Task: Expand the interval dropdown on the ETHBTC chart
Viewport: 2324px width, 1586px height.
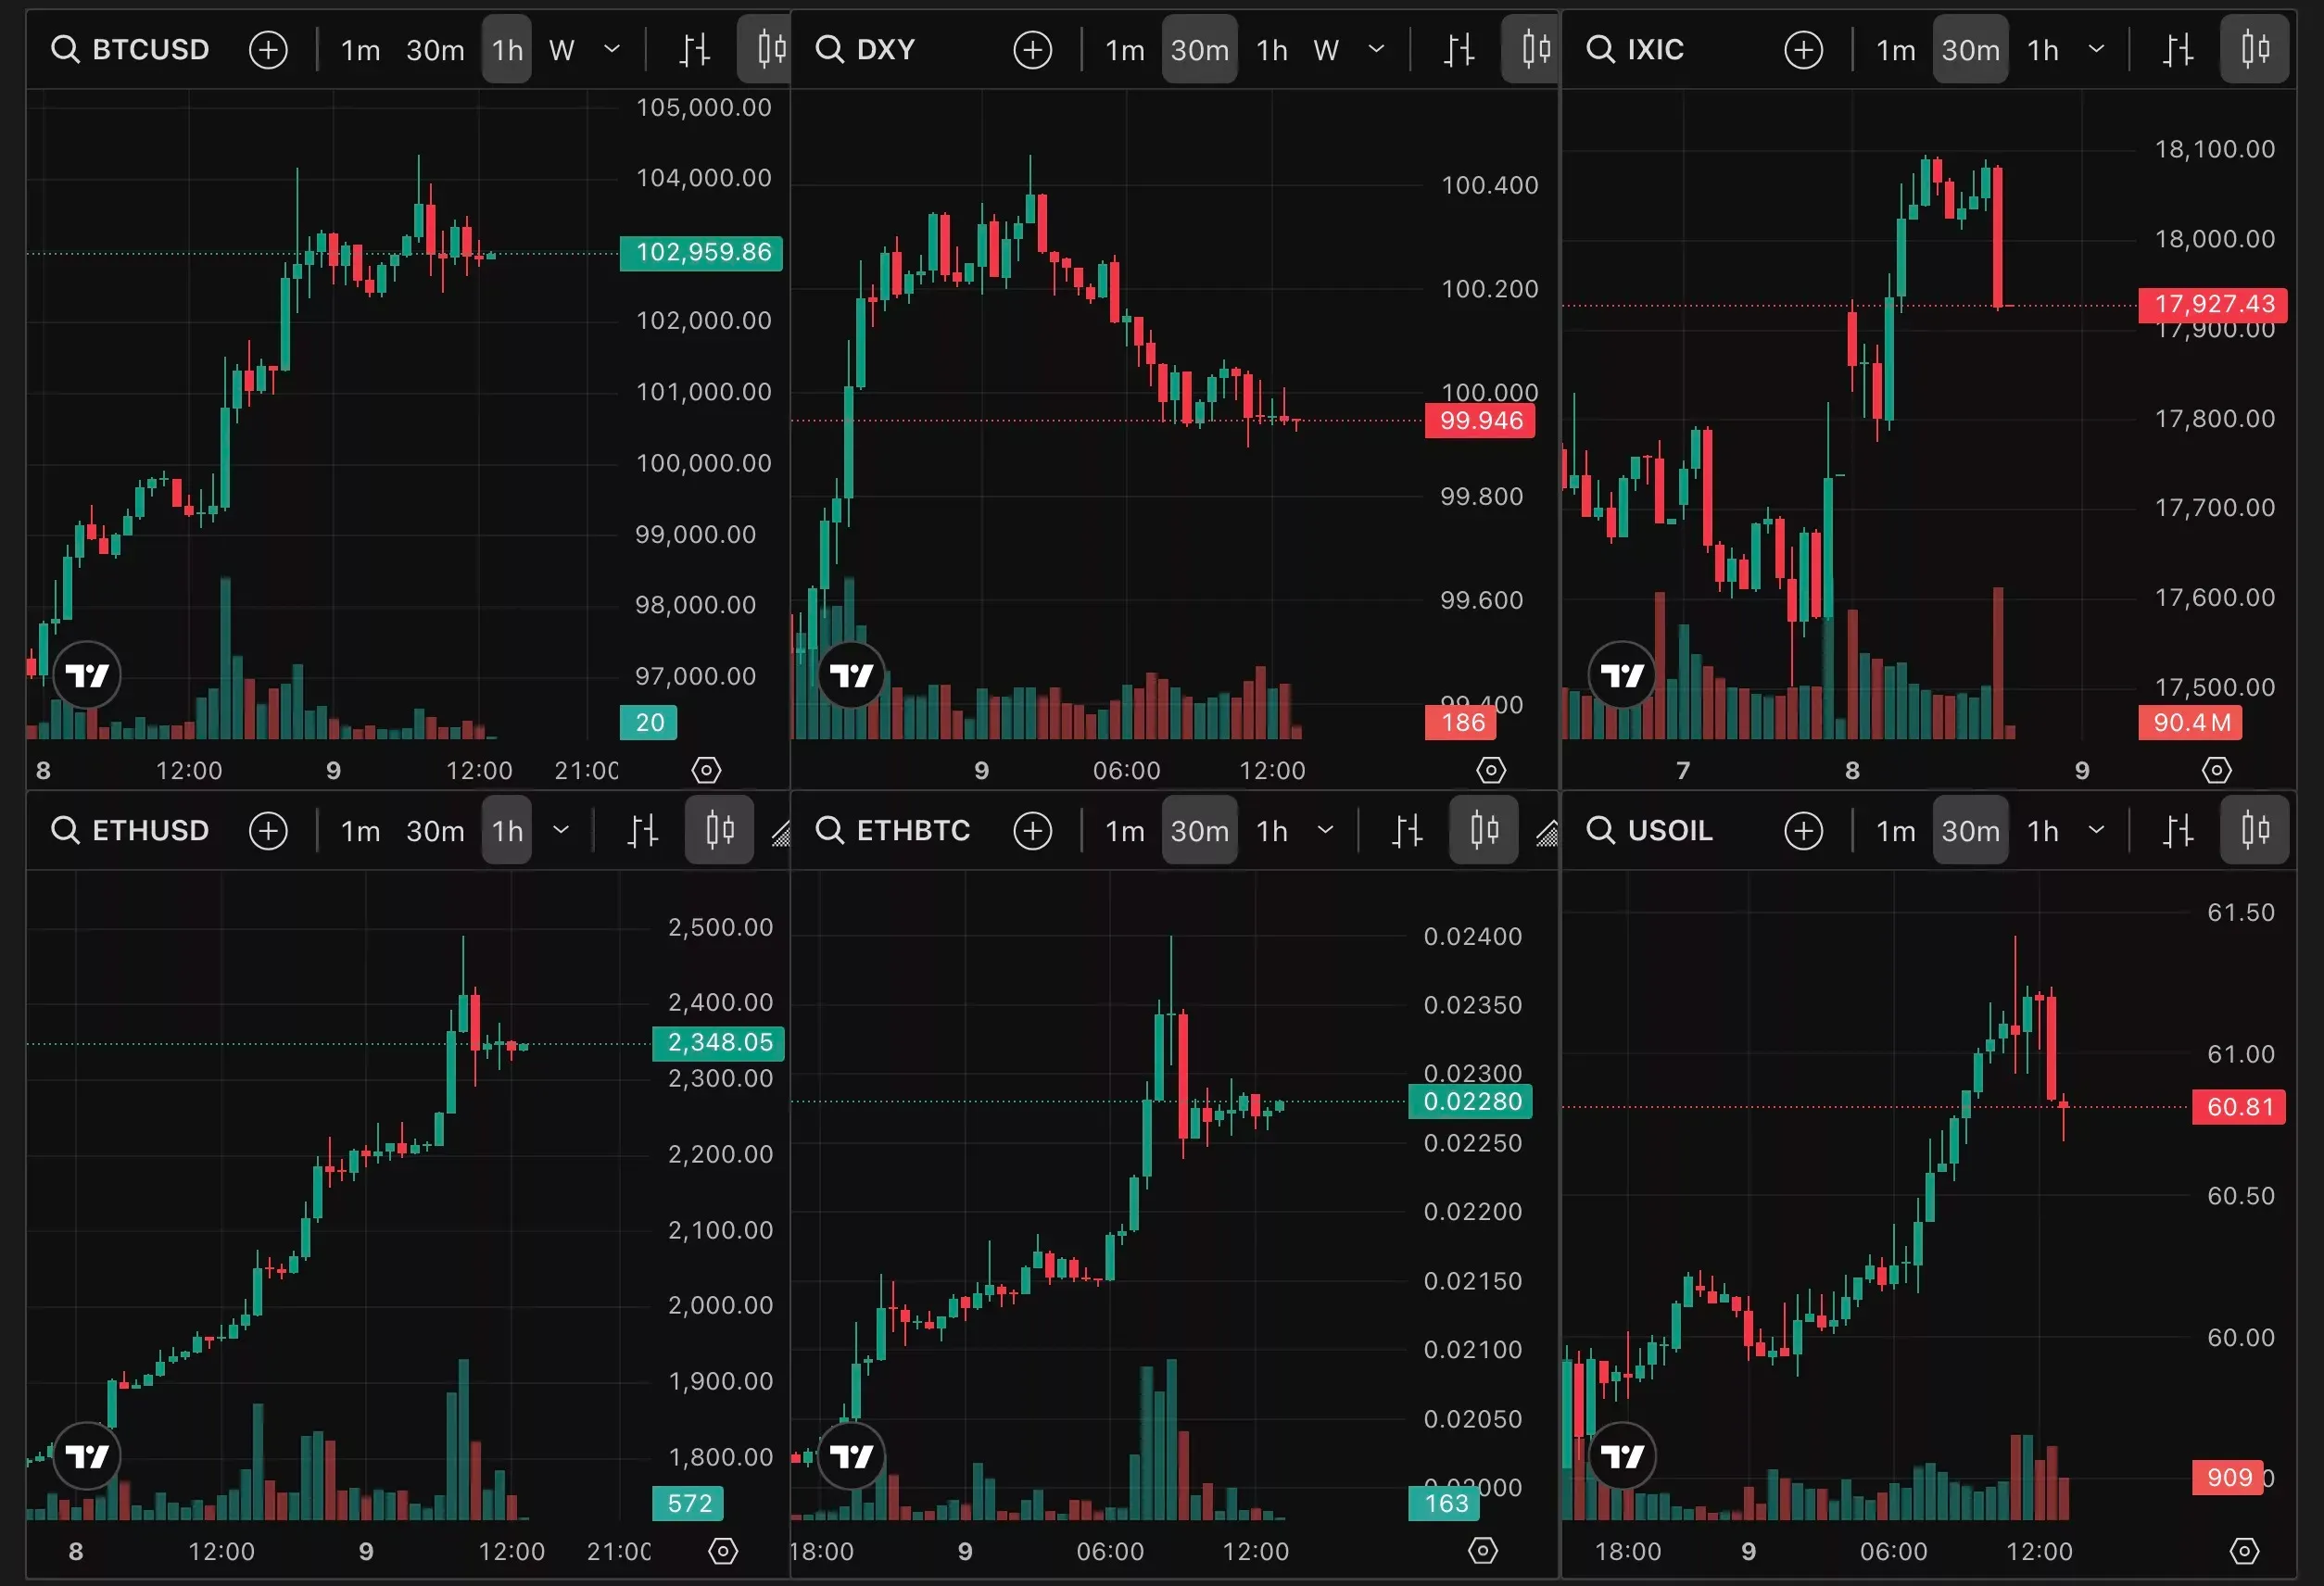Action: coord(1325,830)
